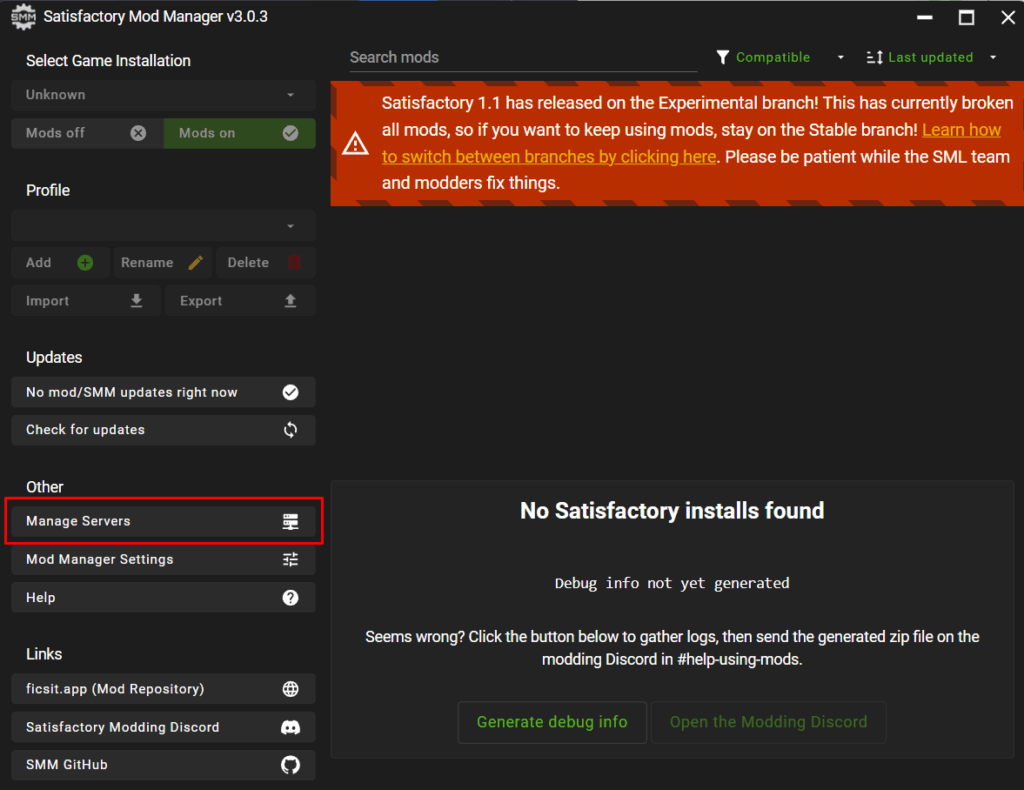Viewport: 1024px width, 790px height.
Task: Open the game installation dropdown showing Unknown
Action: (x=163, y=95)
